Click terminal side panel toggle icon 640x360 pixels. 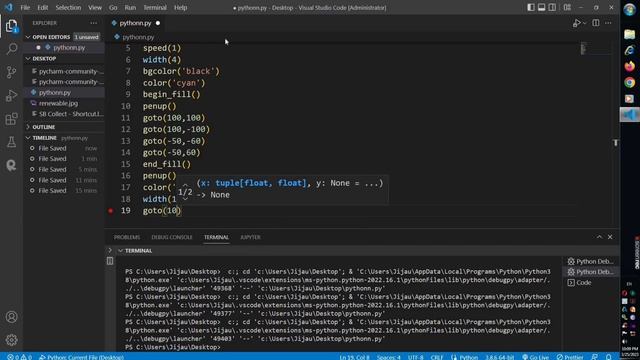[x=110, y=261]
